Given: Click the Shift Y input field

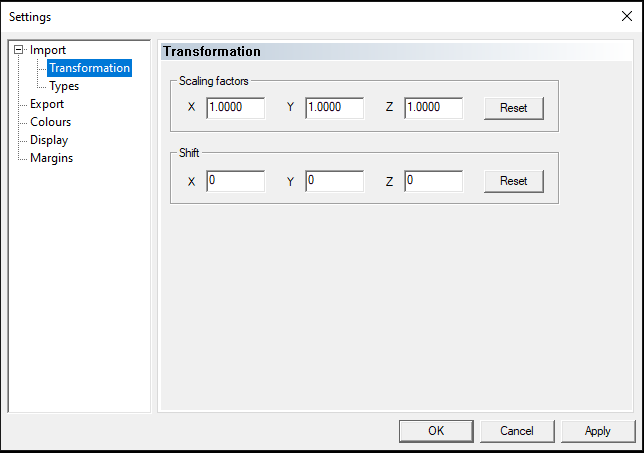Looking at the screenshot, I should click(334, 181).
